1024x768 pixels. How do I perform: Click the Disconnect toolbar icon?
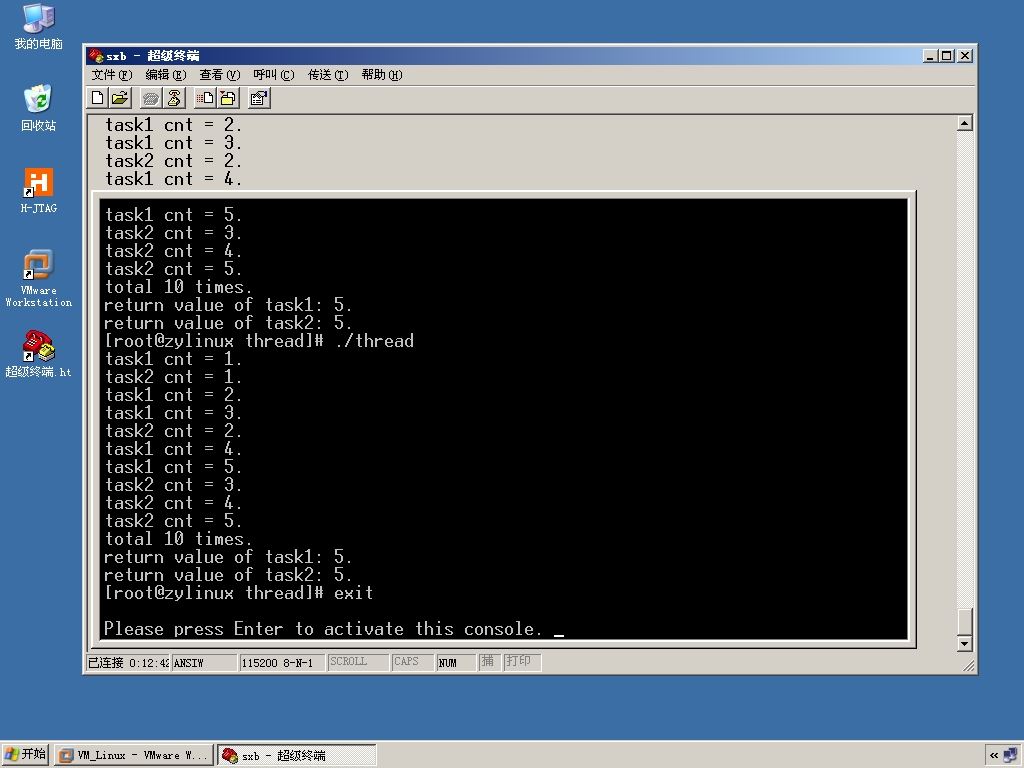click(174, 99)
